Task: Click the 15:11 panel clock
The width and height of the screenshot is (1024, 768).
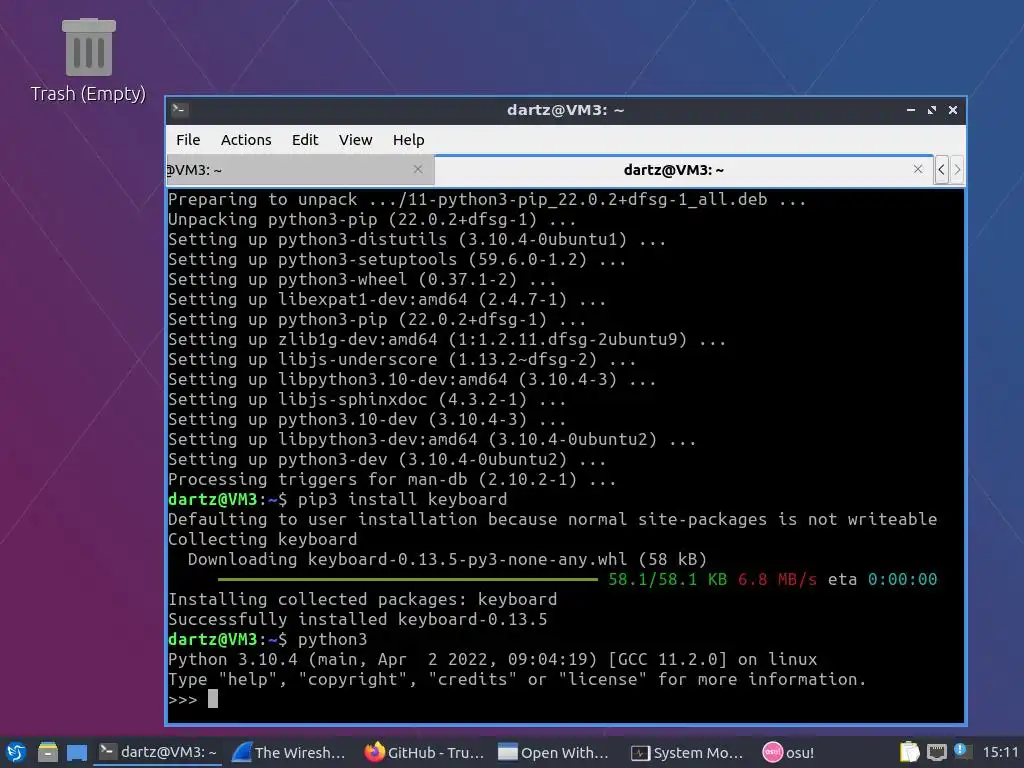Action: point(1000,752)
